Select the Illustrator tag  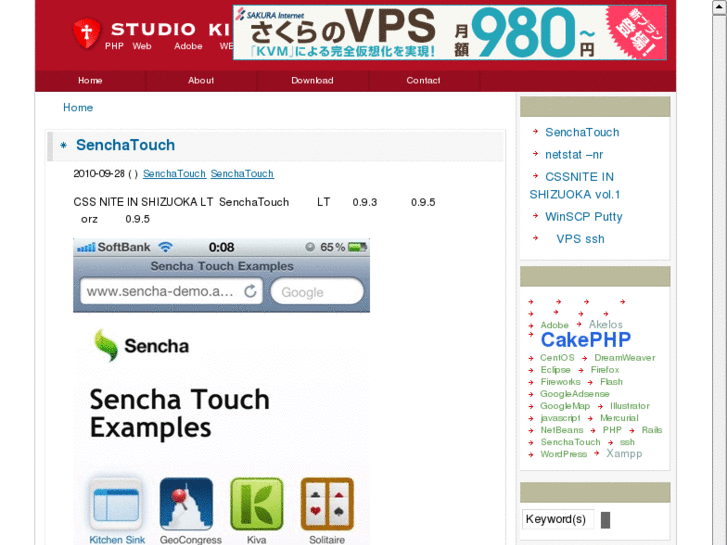(x=630, y=406)
